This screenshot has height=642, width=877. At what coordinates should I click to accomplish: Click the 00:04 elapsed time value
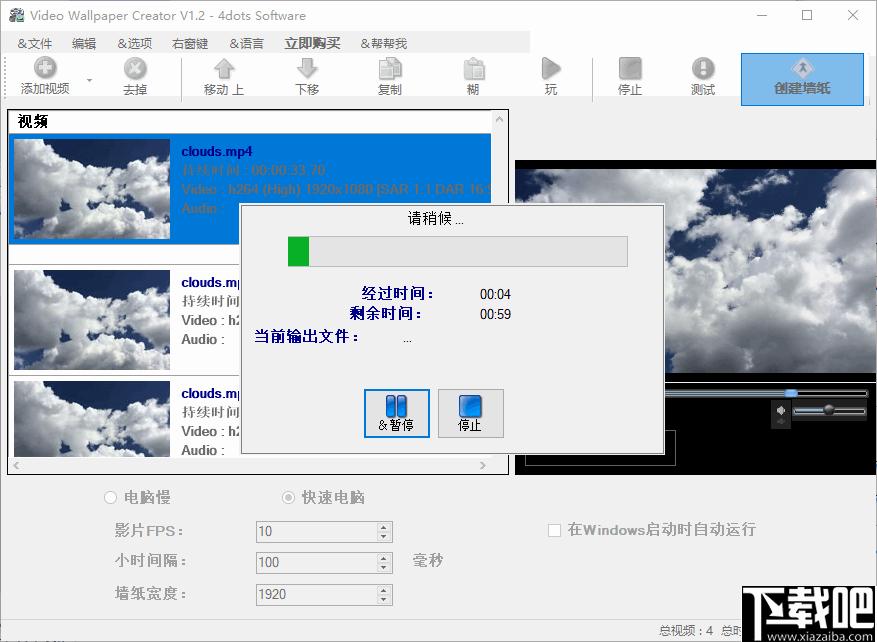495,295
